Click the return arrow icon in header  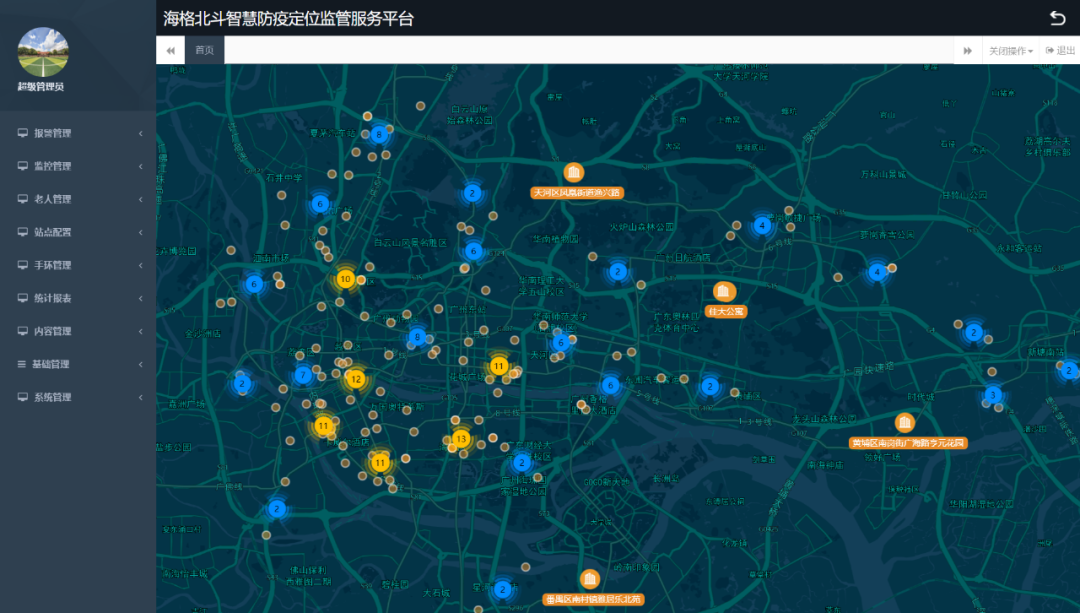1057,18
